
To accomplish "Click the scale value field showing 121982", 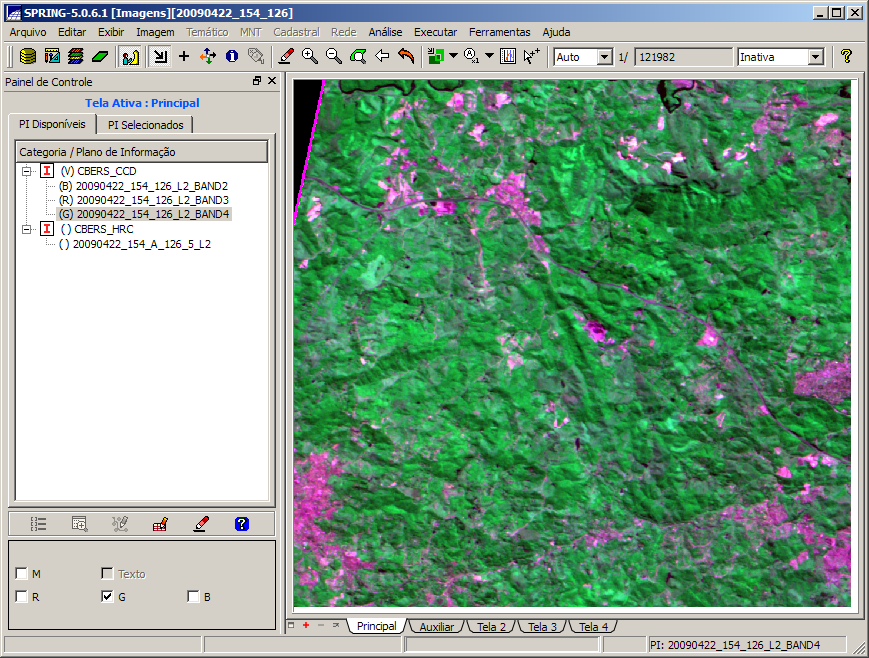I will tap(682, 57).
